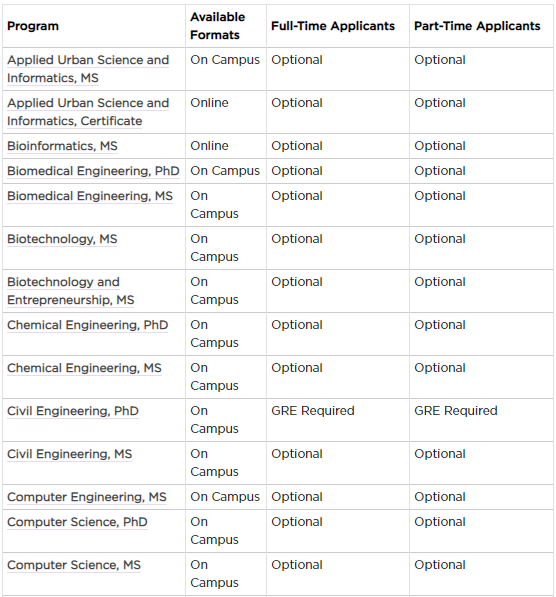Click the Available Formats column header
The width and height of the screenshot is (556, 597).
click(x=218, y=26)
